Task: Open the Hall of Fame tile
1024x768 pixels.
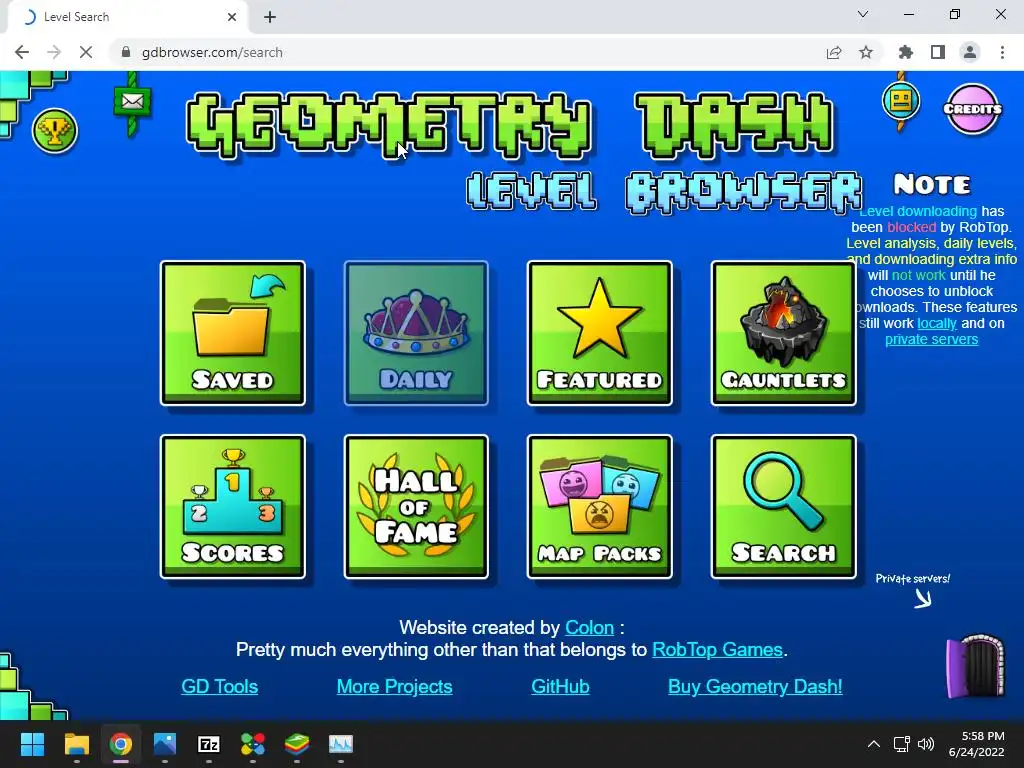Action: [x=416, y=507]
